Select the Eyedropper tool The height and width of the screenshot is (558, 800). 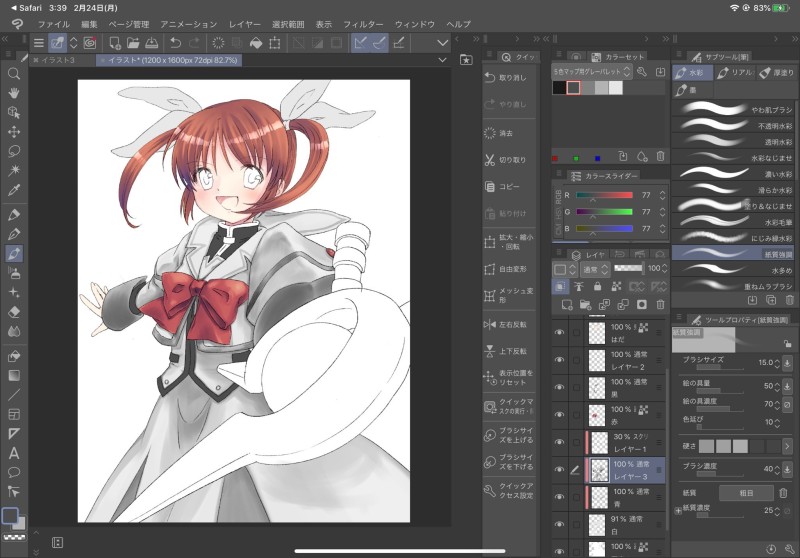click(14, 189)
